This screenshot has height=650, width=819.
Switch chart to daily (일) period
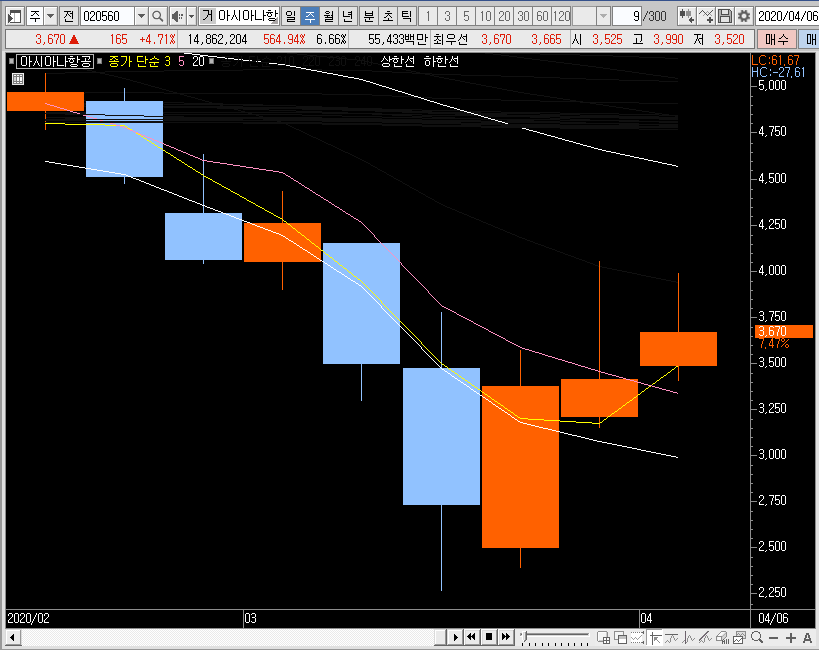(x=290, y=17)
